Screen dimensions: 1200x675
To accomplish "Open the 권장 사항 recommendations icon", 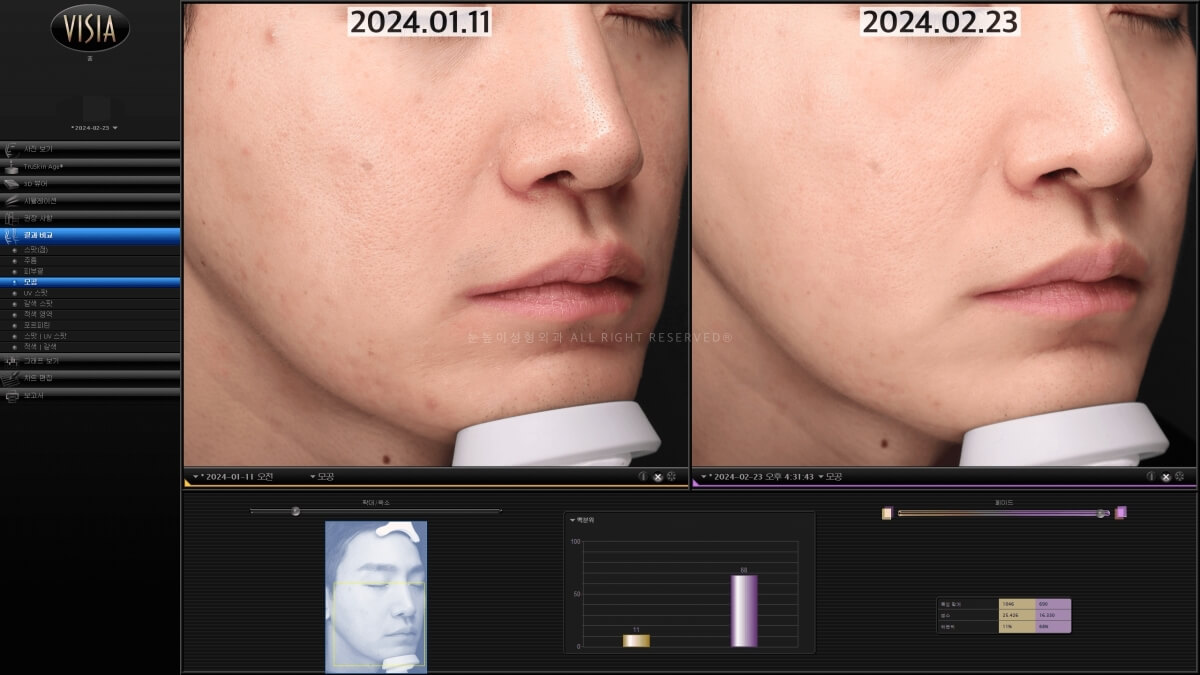I will pos(11,217).
